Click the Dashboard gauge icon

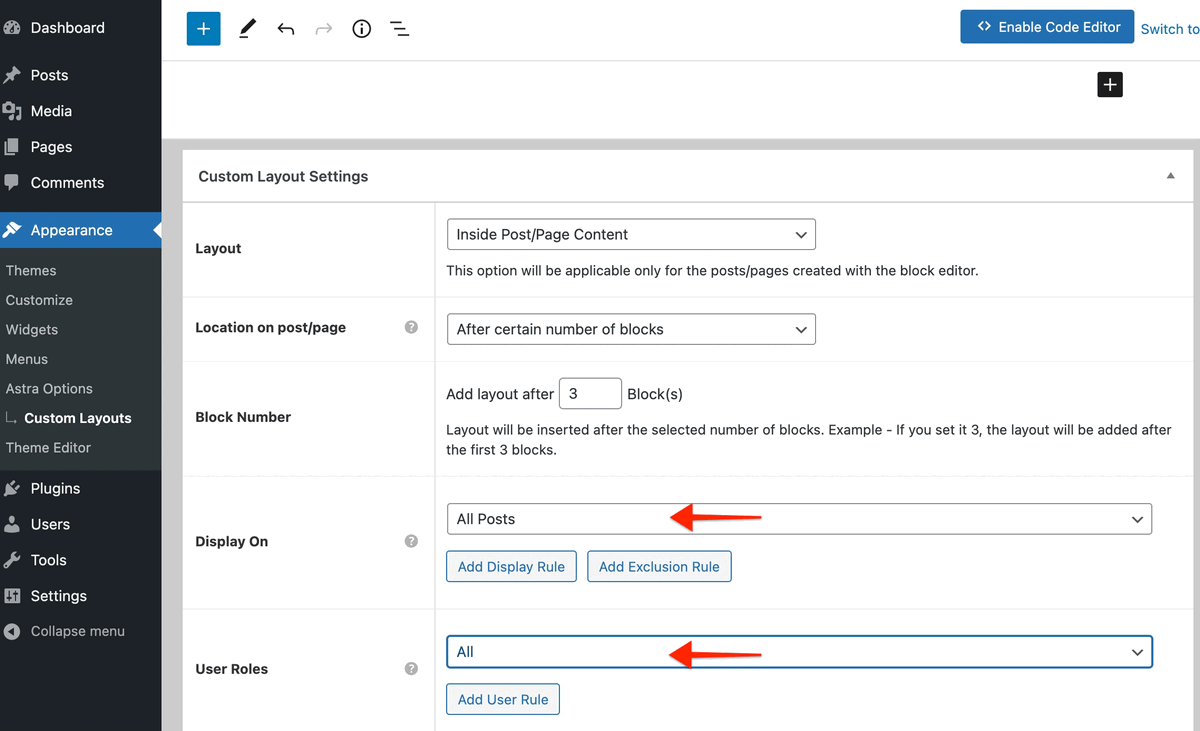(12, 28)
